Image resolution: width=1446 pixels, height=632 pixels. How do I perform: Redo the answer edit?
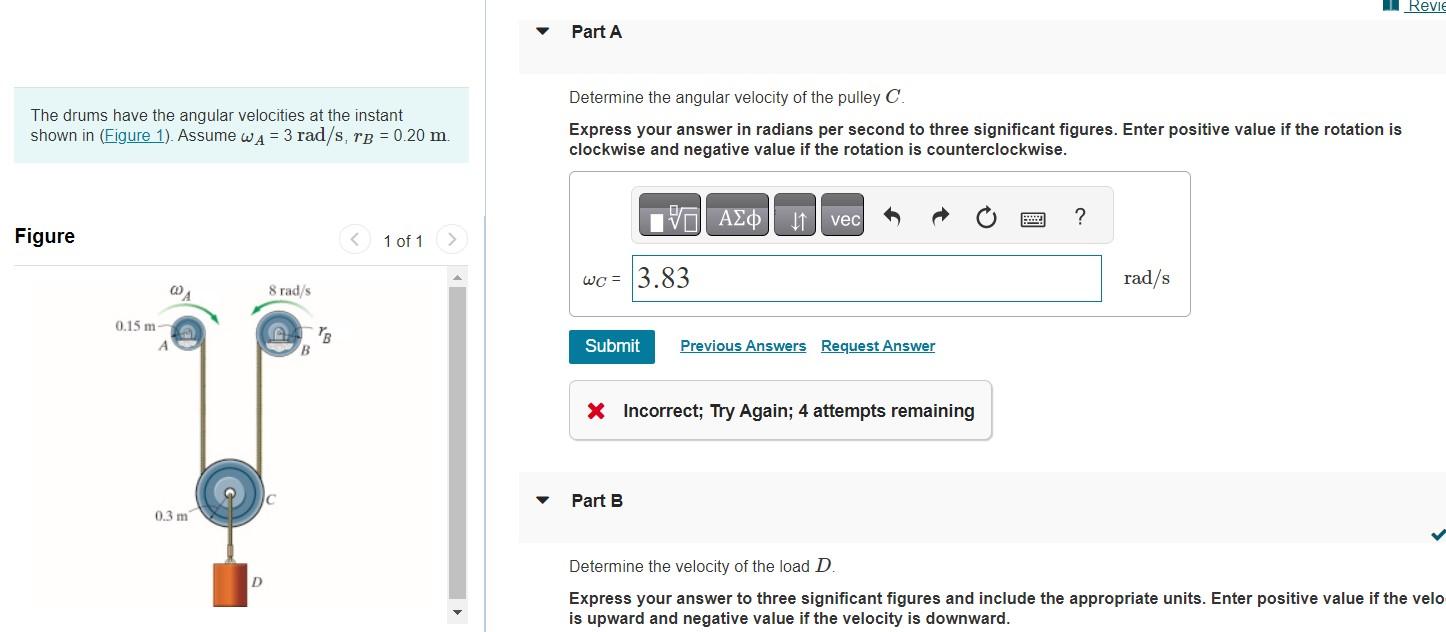938,216
